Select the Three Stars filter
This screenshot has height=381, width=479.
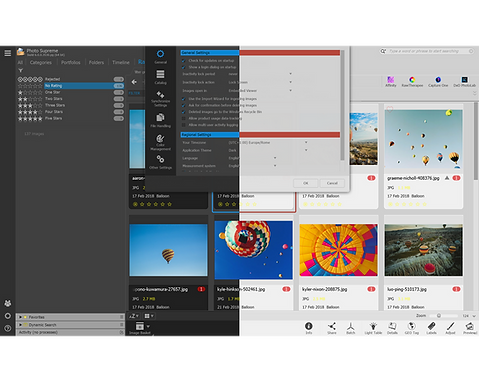click(70, 105)
